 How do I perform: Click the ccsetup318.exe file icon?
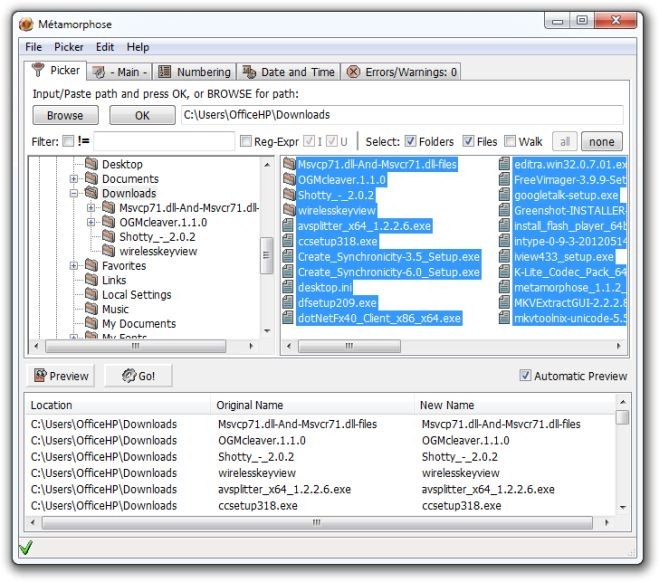click(289, 241)
